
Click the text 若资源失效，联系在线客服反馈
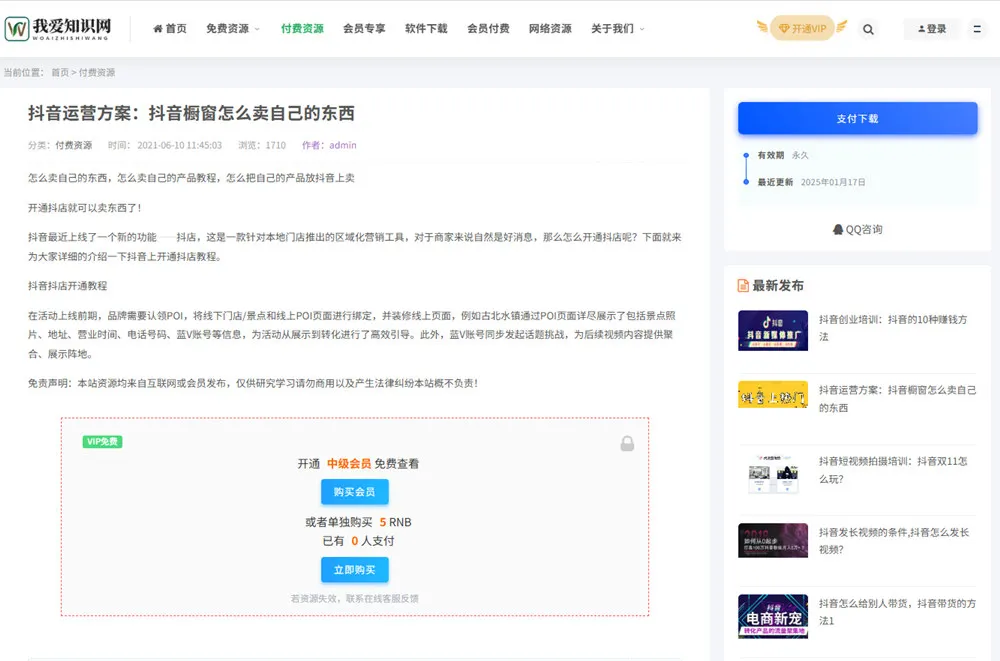point(355,598)
